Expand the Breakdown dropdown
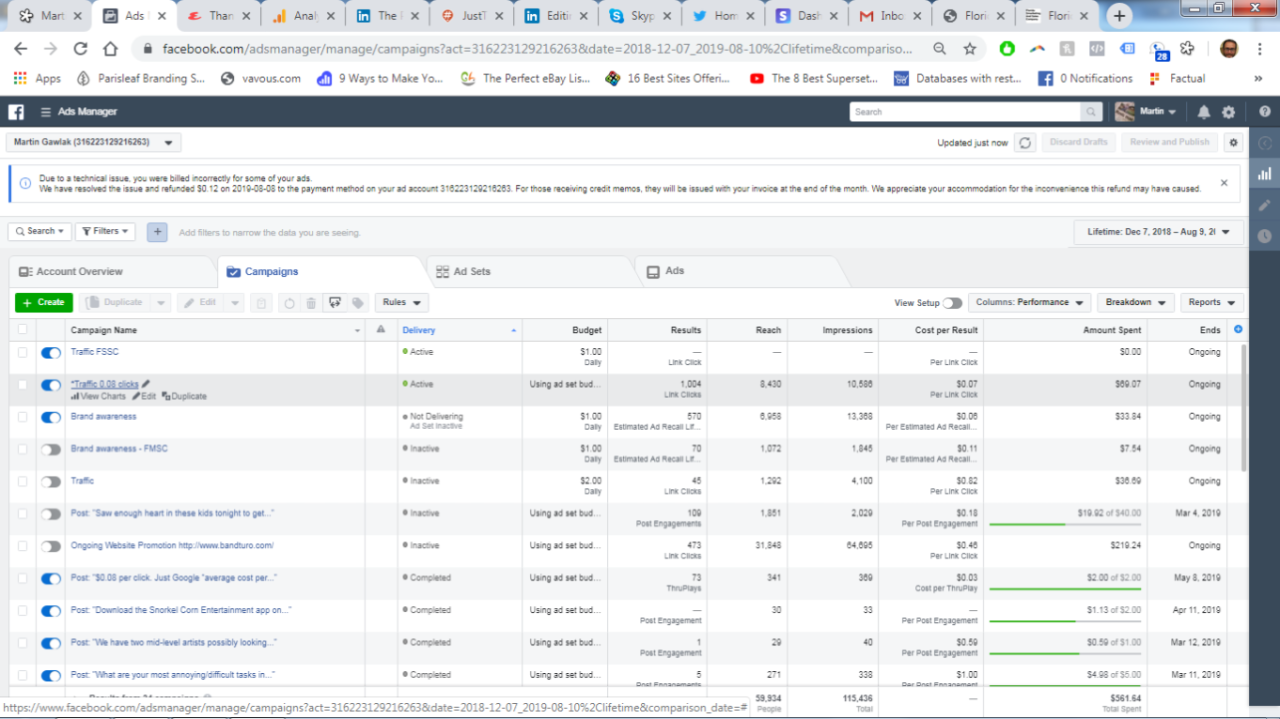Viewport: 1280px width, 719px height. tap(1136, 302)
